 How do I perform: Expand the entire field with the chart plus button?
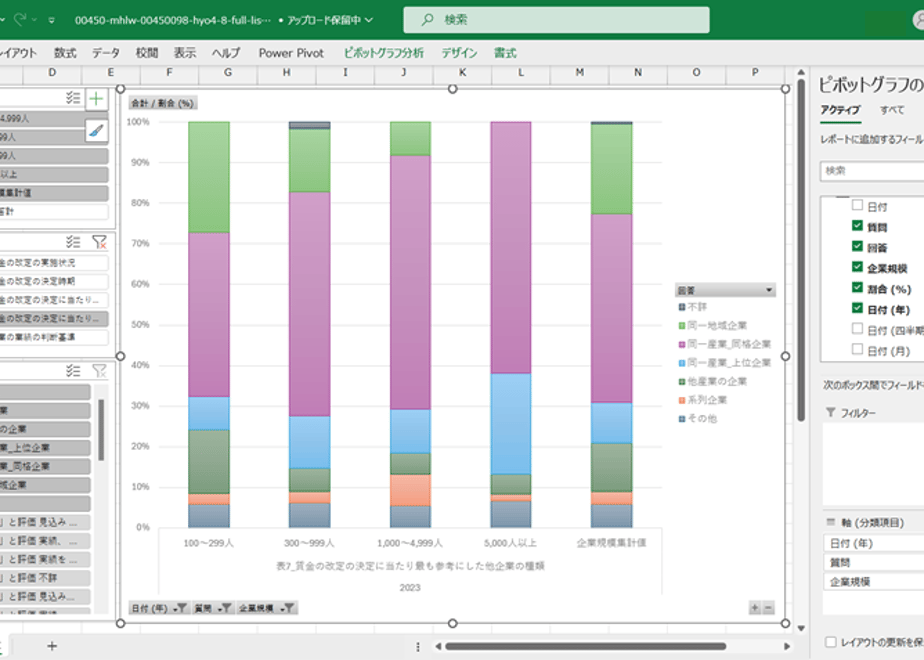(x=755, y=608)
